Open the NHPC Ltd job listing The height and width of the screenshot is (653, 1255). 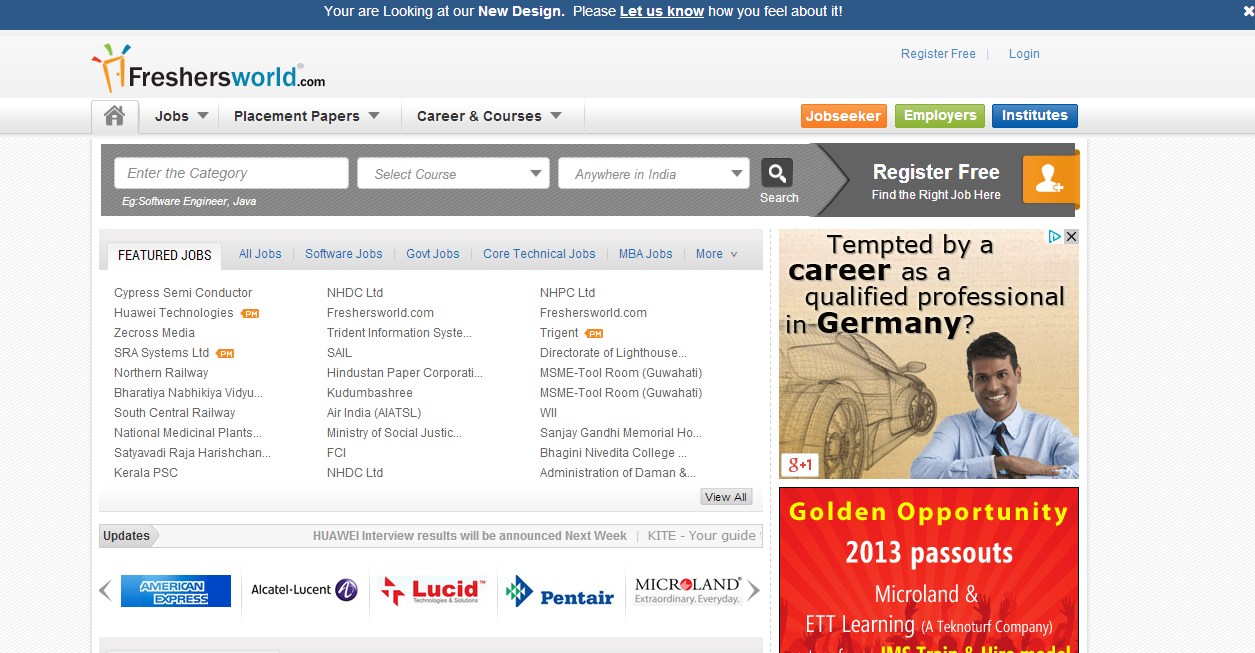click(x=568, y=293)
